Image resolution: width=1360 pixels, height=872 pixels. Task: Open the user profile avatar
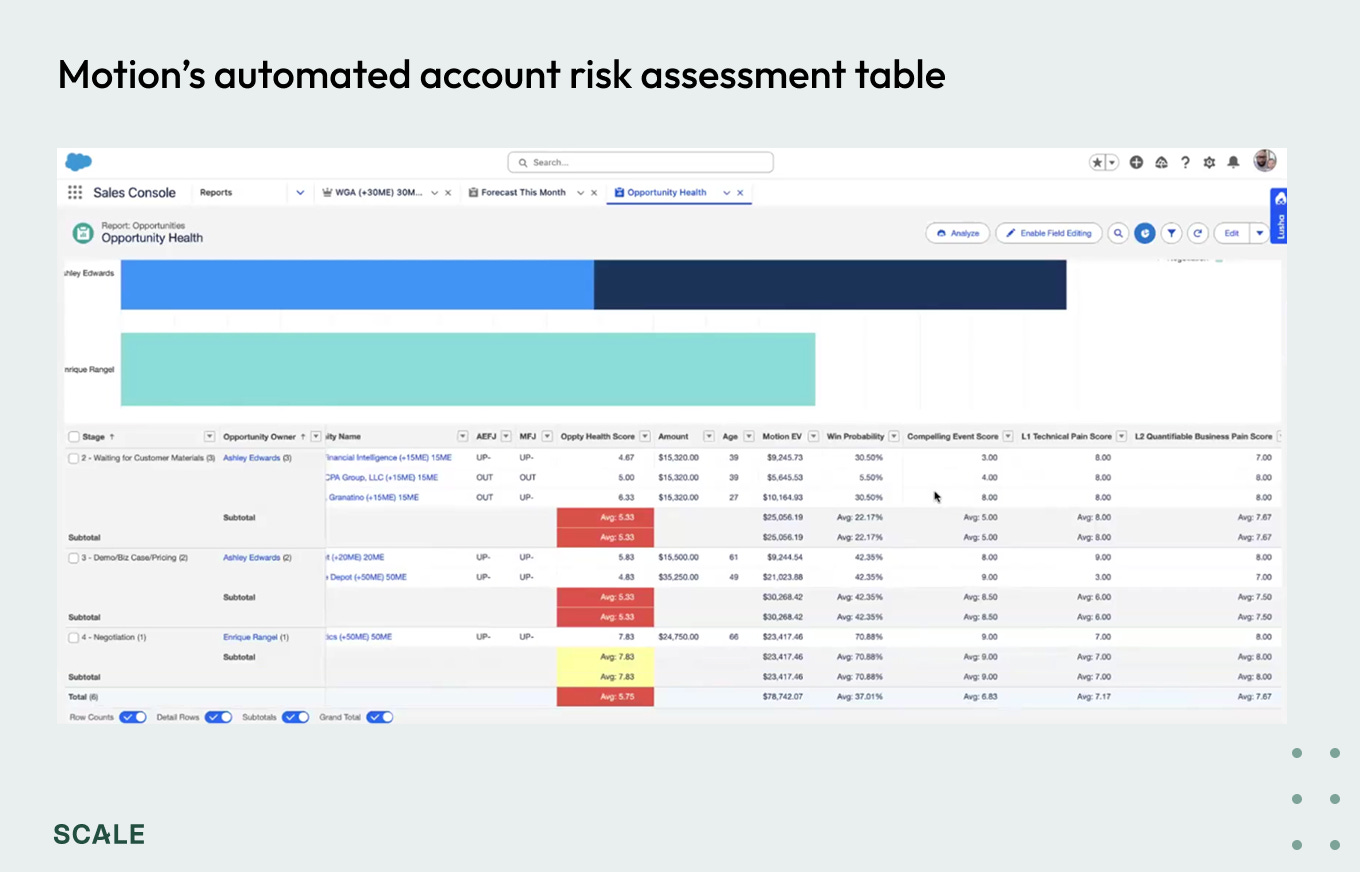tap(1265, 161)
